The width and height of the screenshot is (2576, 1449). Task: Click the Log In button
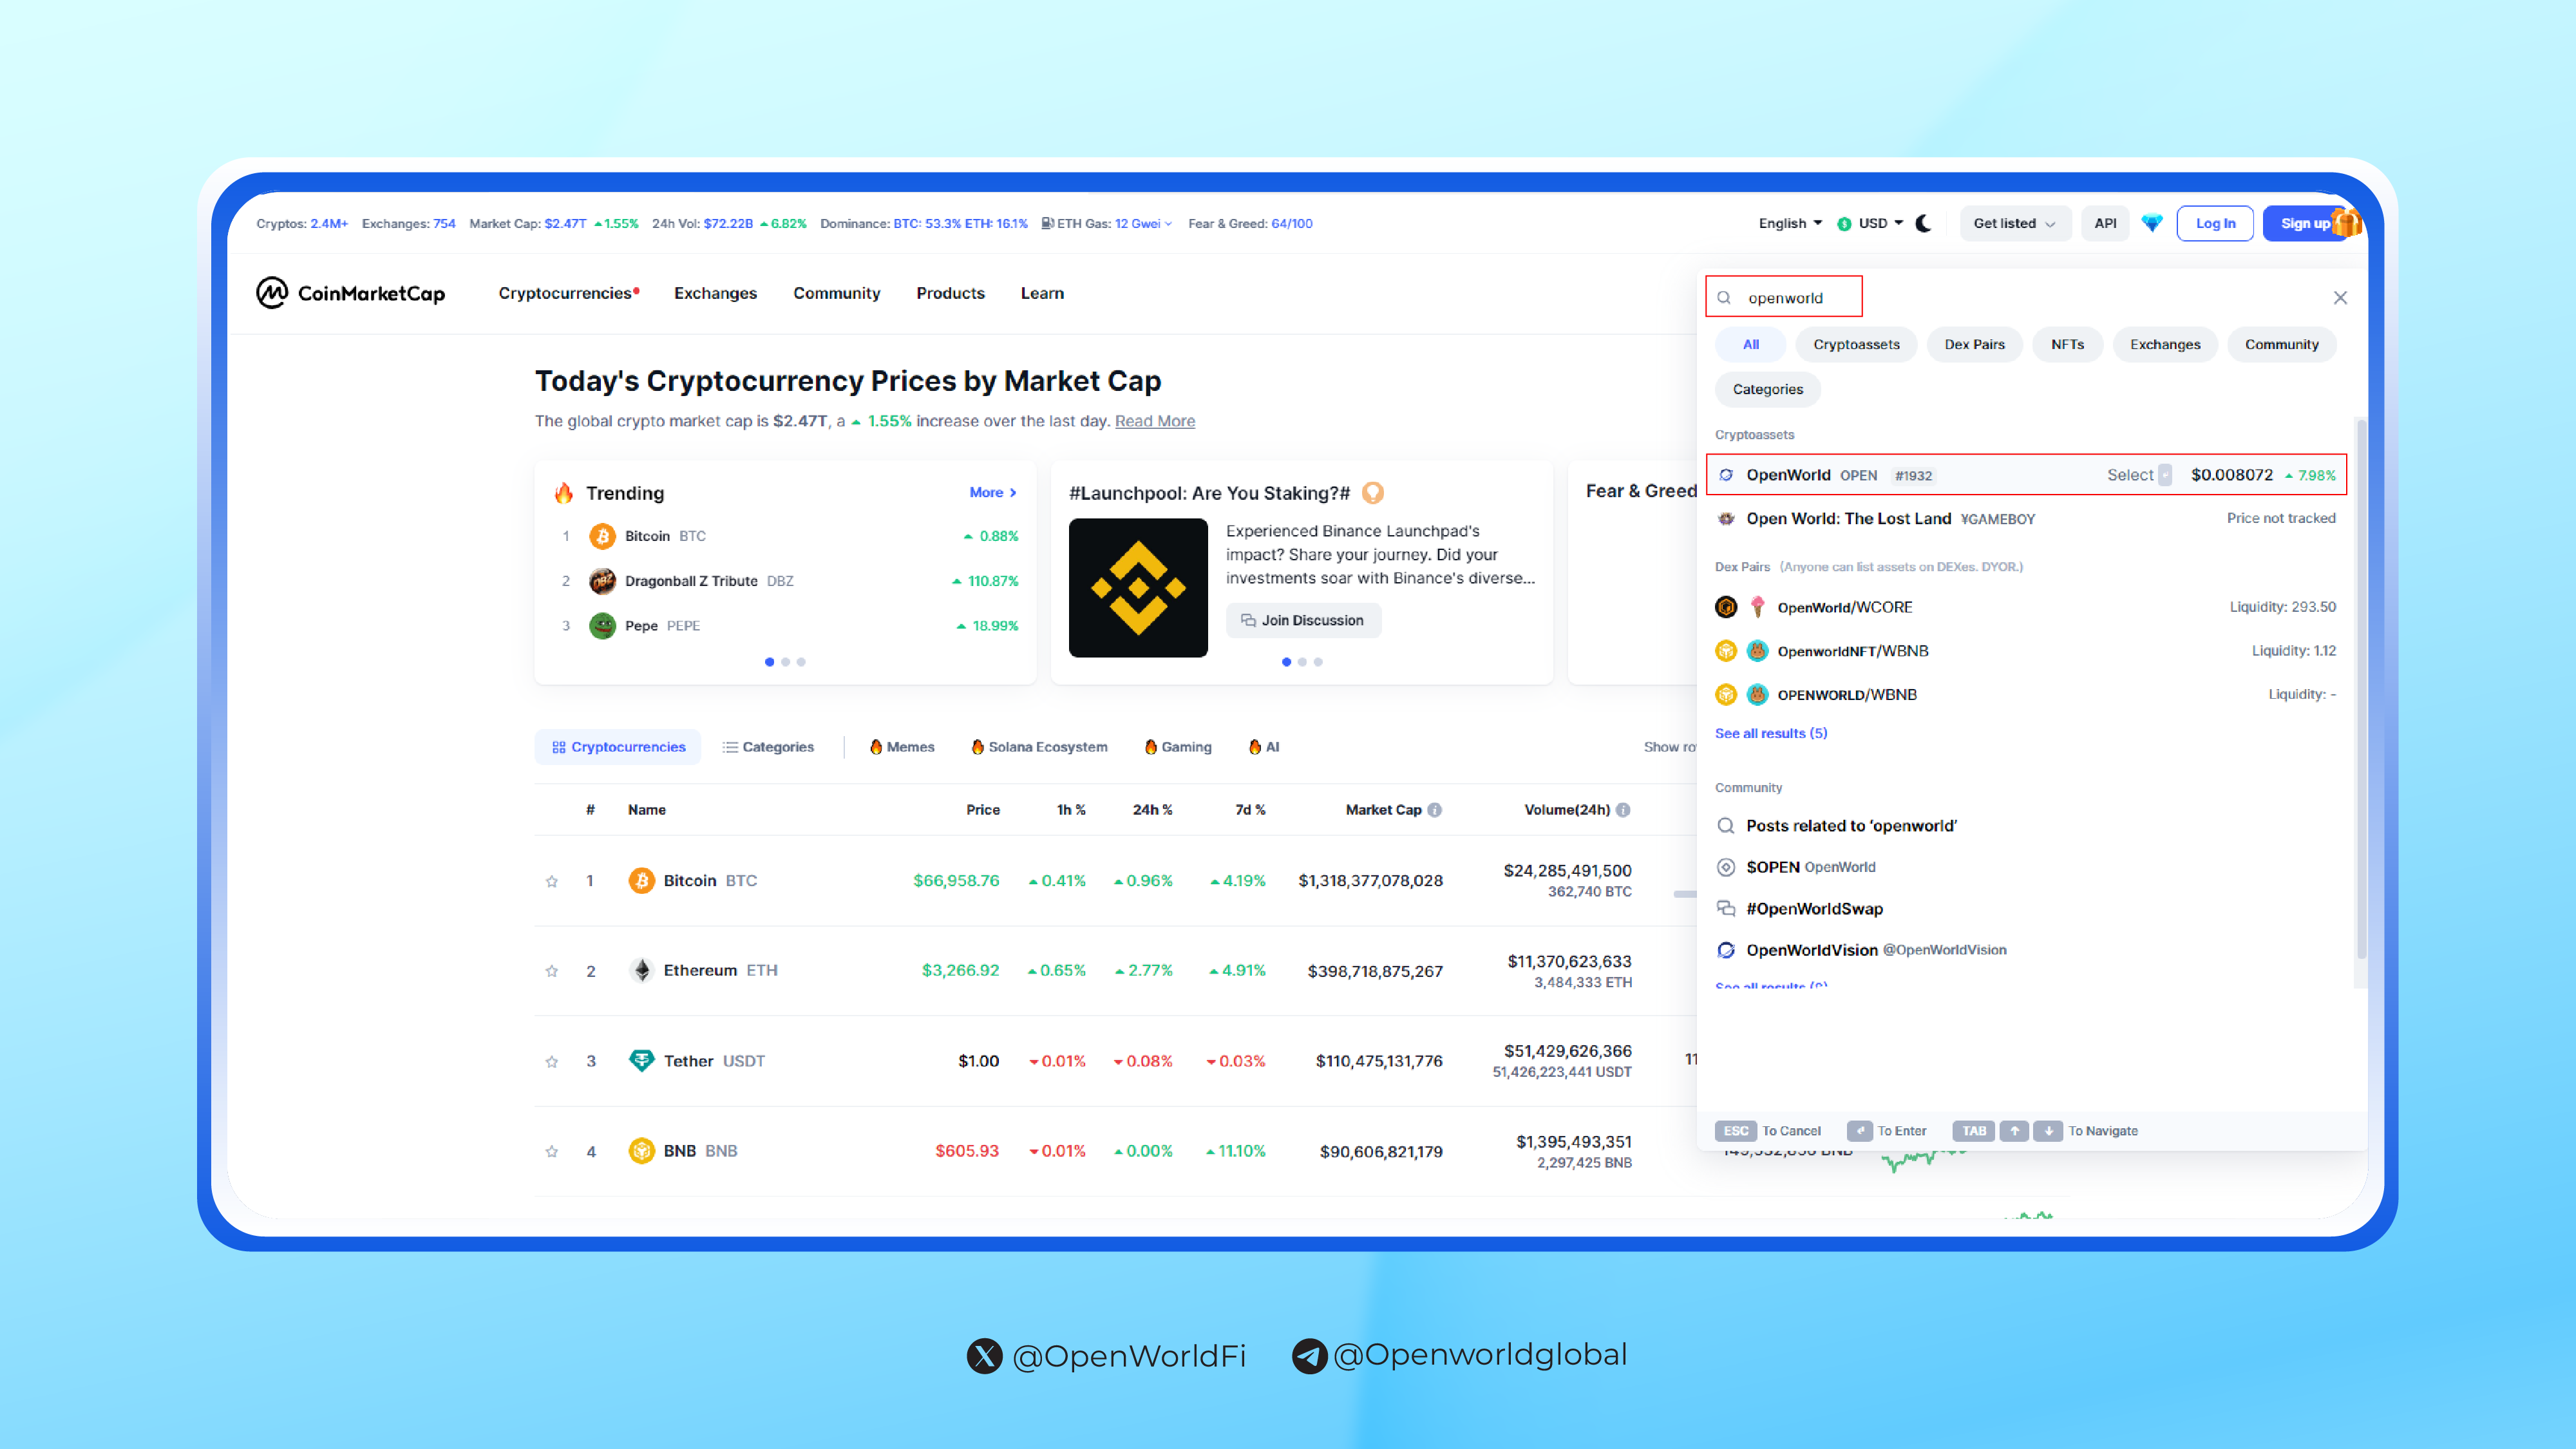point(2215,223)
